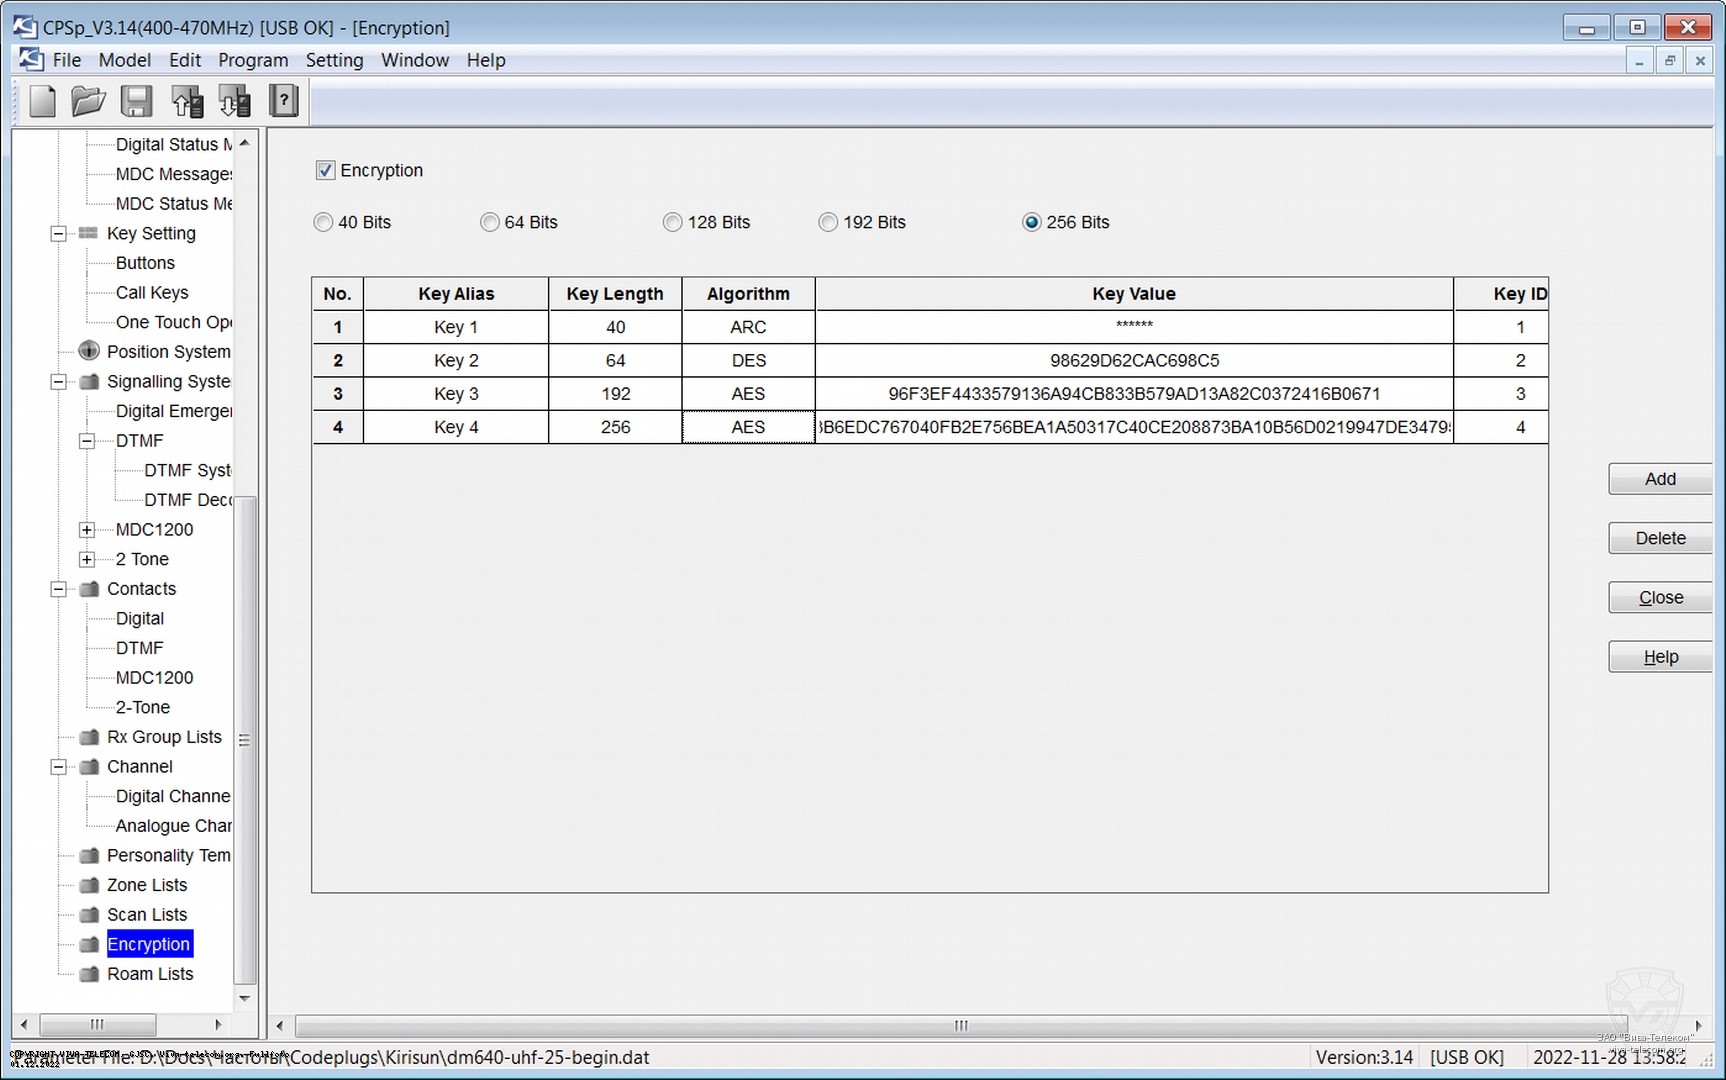Select the Key 2 DES key value cell
This screenshot has height=1080, width=1726.
click(x=1133, y=360)
